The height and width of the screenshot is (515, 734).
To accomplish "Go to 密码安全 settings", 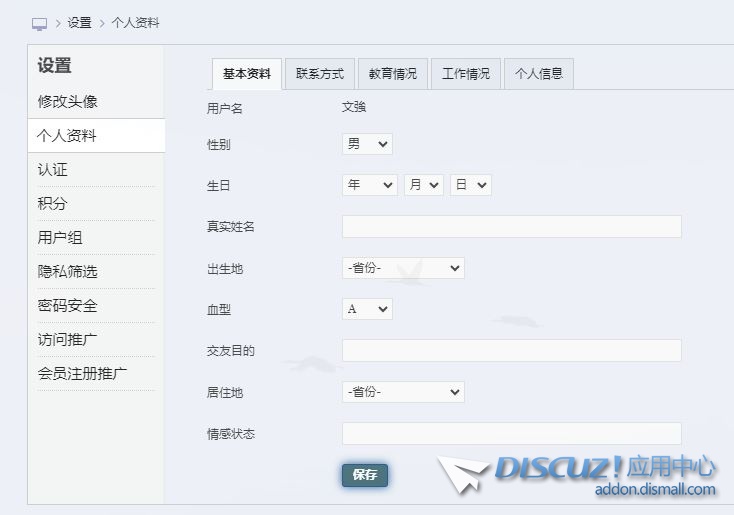I will [68, 306].
